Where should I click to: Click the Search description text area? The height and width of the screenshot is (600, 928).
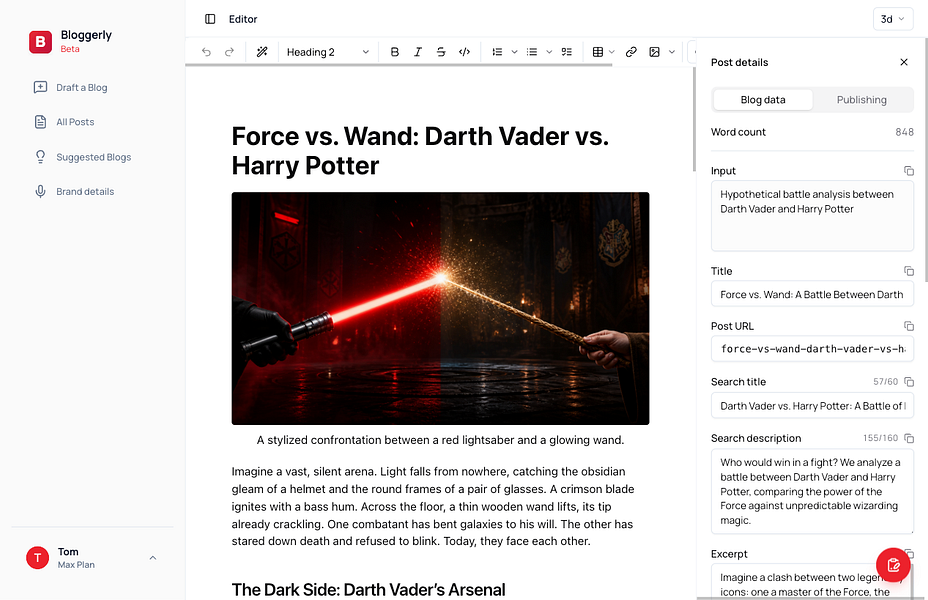point(812,491)
